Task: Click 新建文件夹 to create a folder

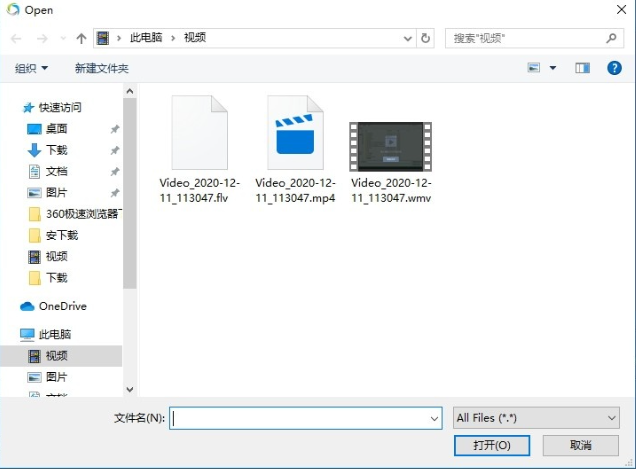Action: 102,68
